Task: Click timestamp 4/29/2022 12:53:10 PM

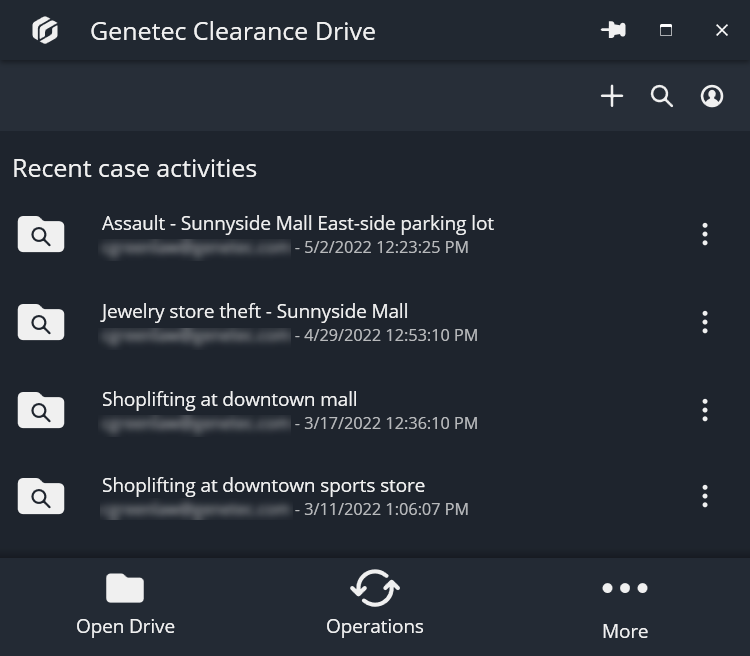Action: [391, 335]
